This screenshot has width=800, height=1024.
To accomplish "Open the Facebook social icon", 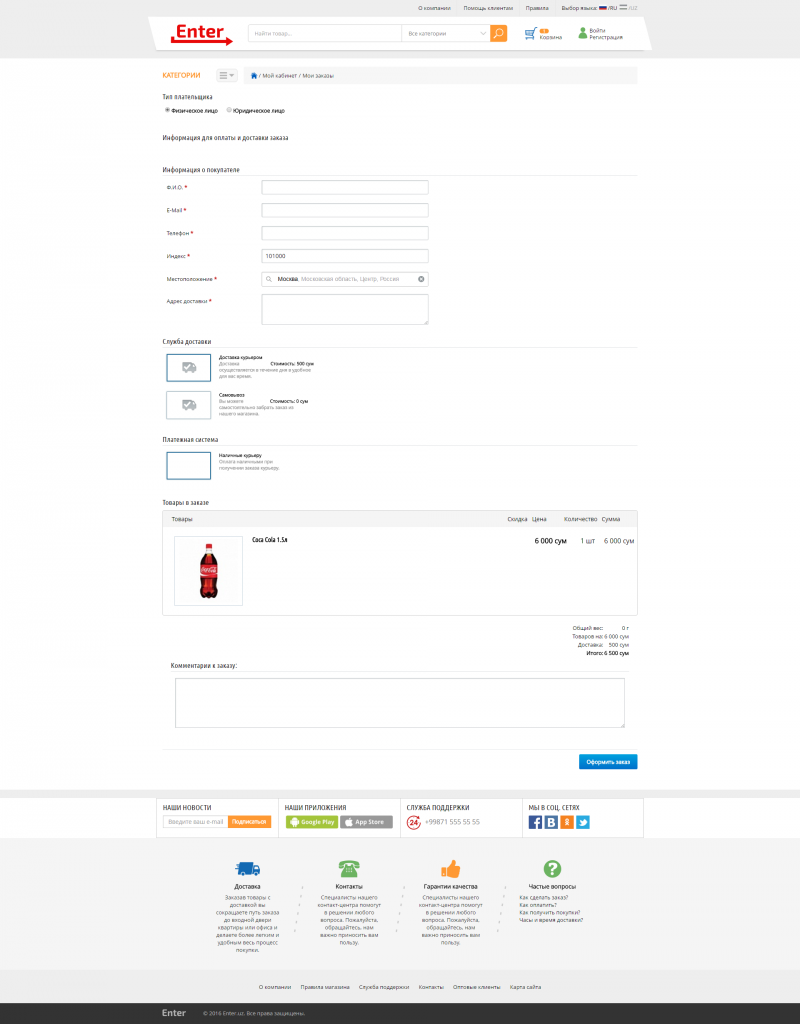I will [x=535, y=822].
